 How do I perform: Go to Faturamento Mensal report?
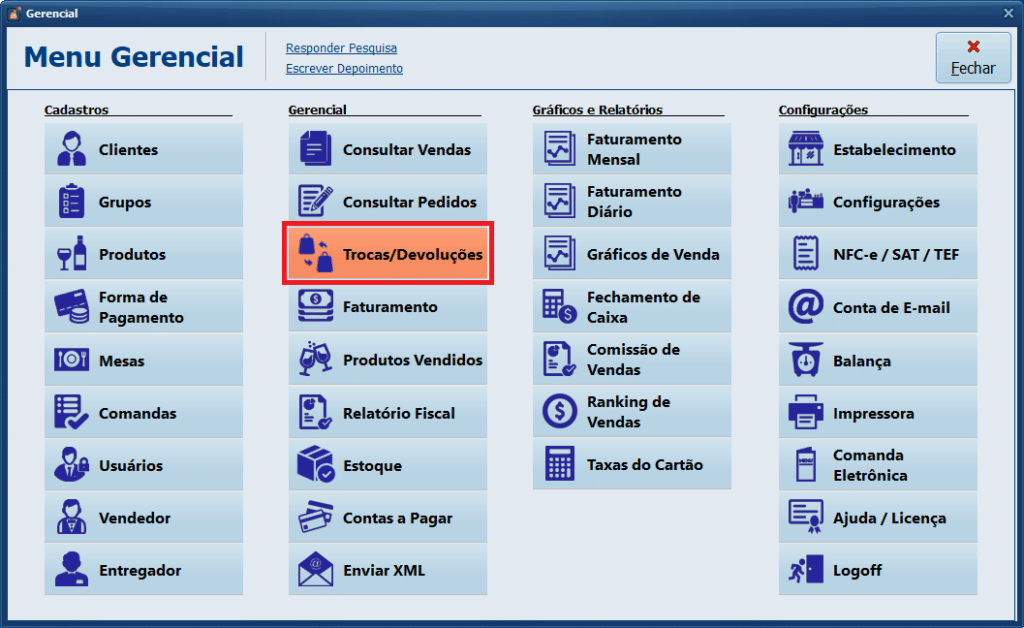pos(632,150)
